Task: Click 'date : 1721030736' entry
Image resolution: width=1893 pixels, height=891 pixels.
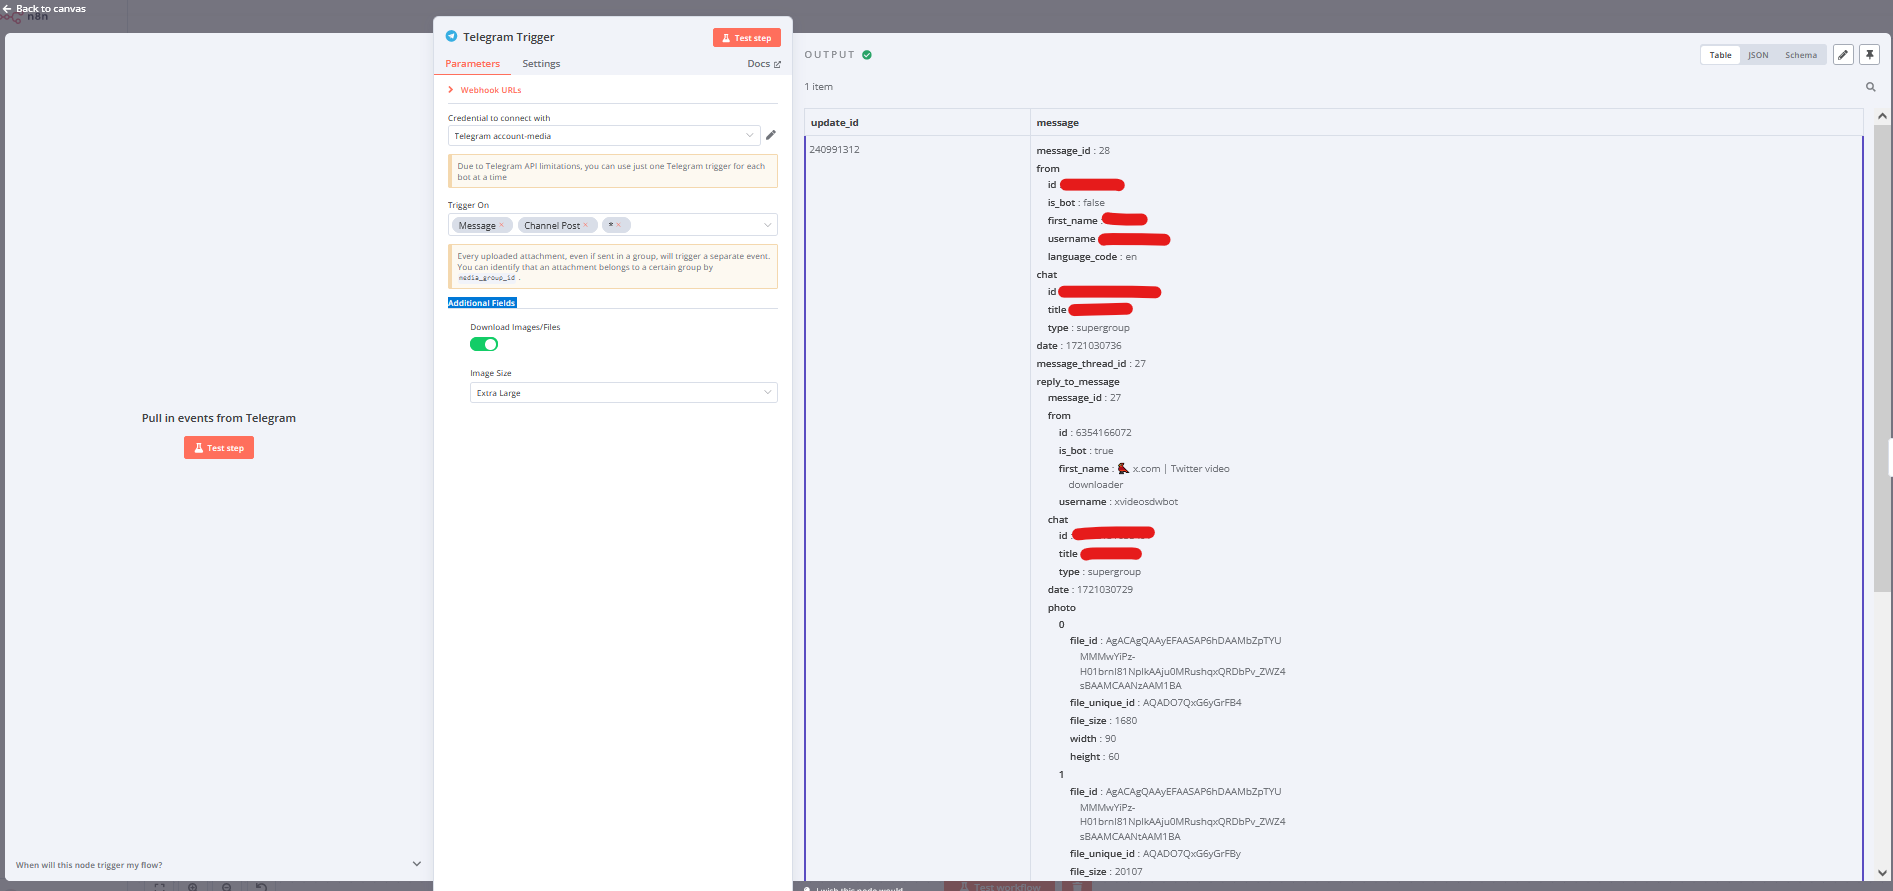Action: [1079, 346]
